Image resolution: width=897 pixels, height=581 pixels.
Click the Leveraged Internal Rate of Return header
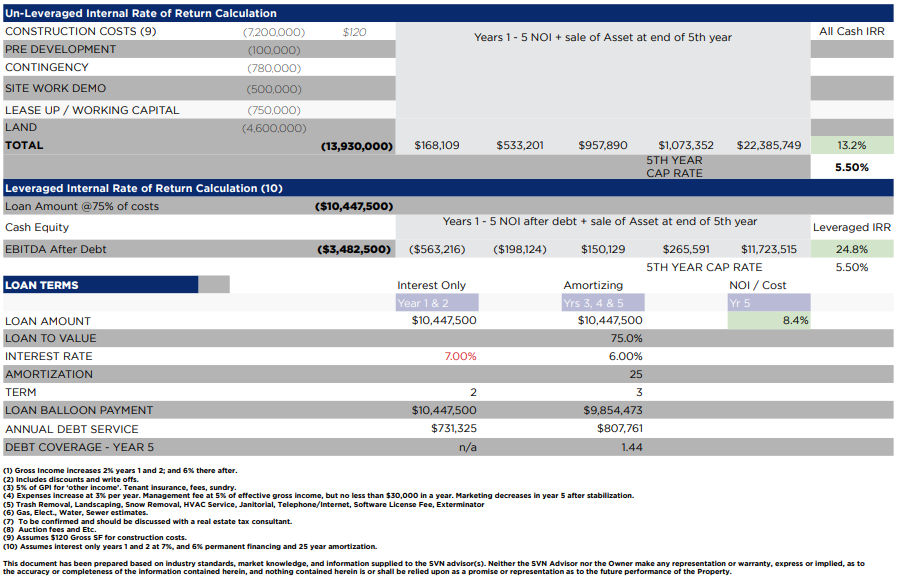(x=144, y=188)
